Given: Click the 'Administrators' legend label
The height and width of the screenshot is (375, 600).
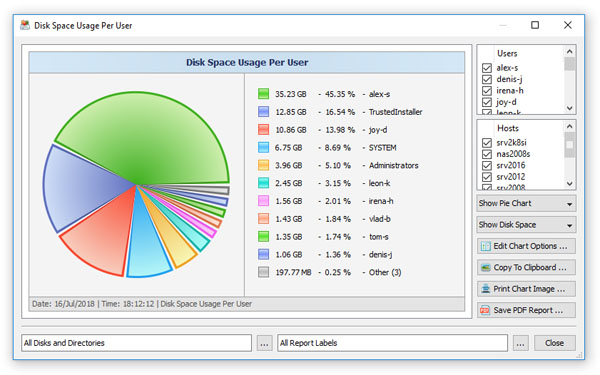Looking at the screenshot, I should [393, 166].
